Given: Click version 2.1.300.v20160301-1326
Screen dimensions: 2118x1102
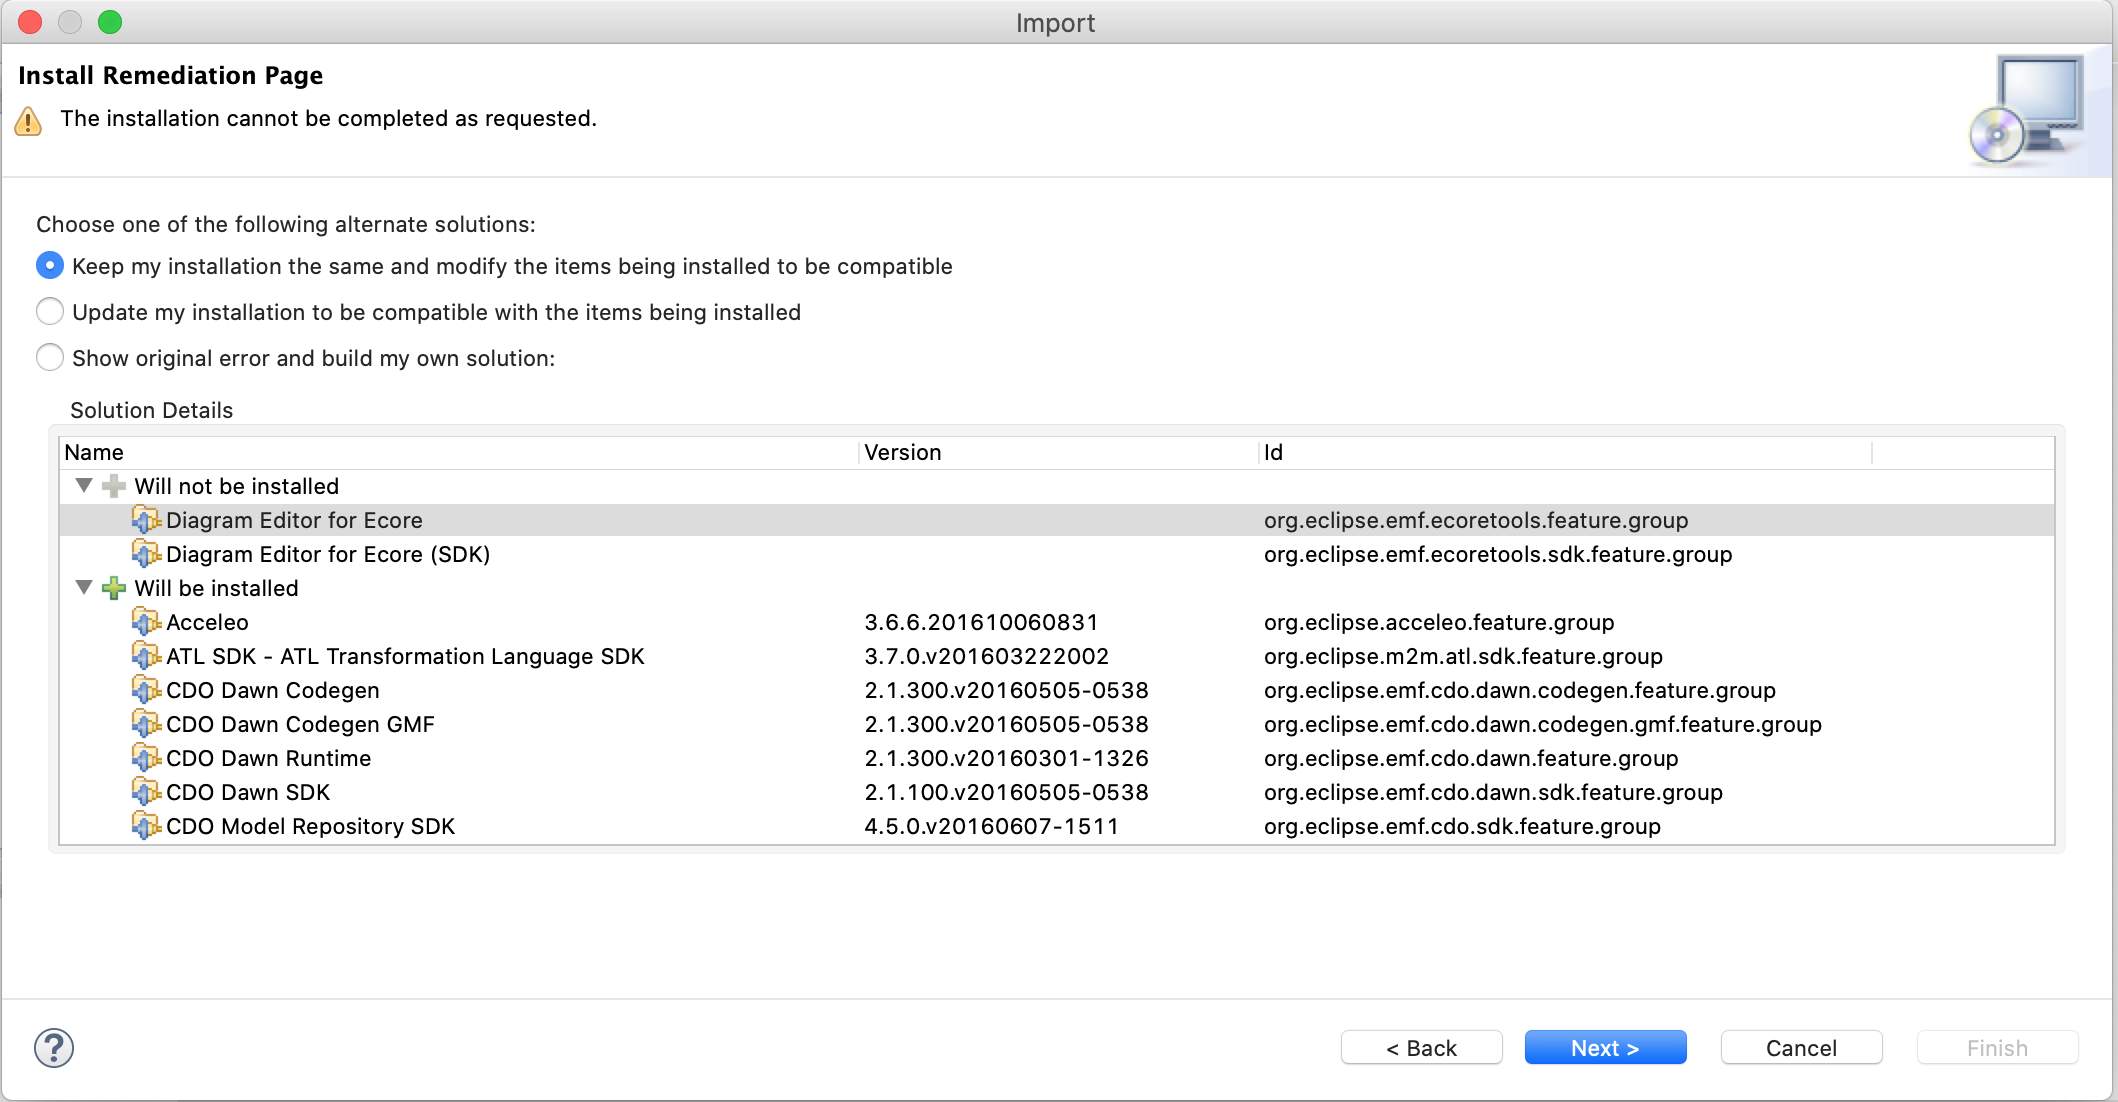Looking at the screenshot, I should point(1006,758).
